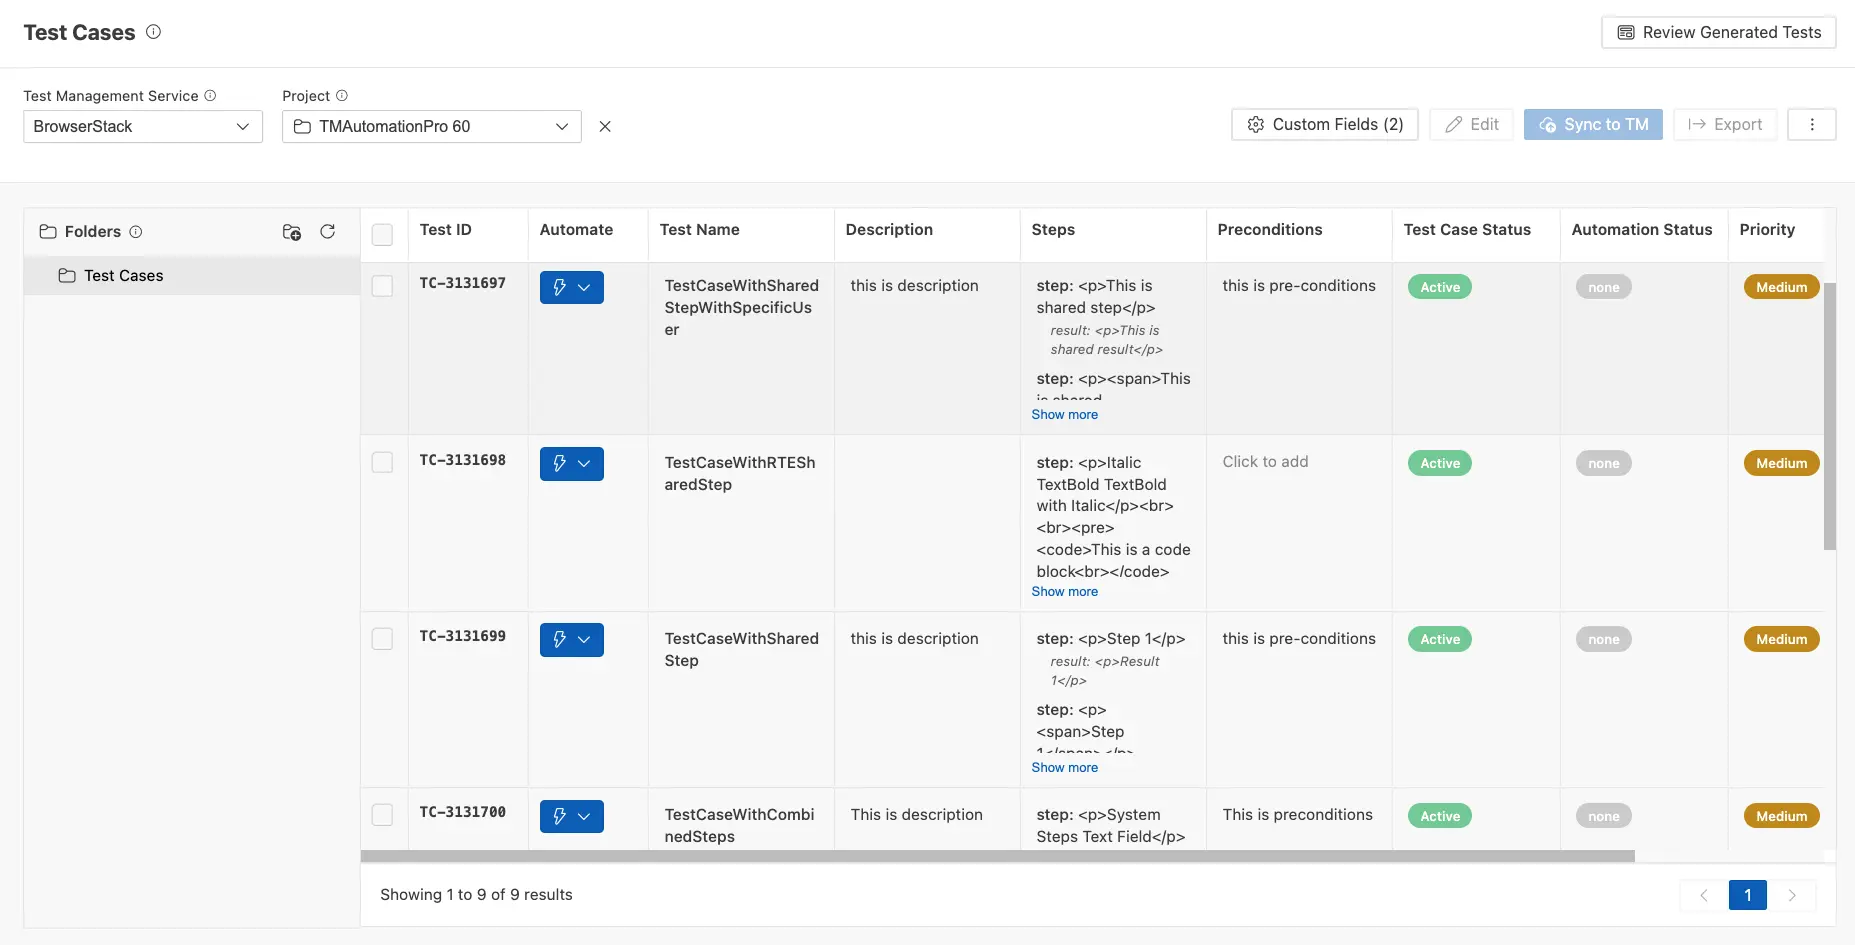Click Review Generated Tests
1855x945 pixels.
tap(1718, 31)
